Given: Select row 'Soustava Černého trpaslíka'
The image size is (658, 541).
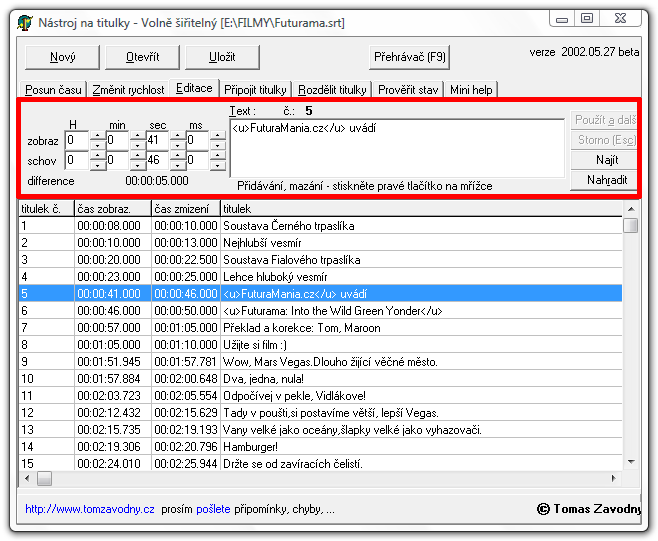Looking at the screenshot, I should pyautogui.click(x=321, y=226).
